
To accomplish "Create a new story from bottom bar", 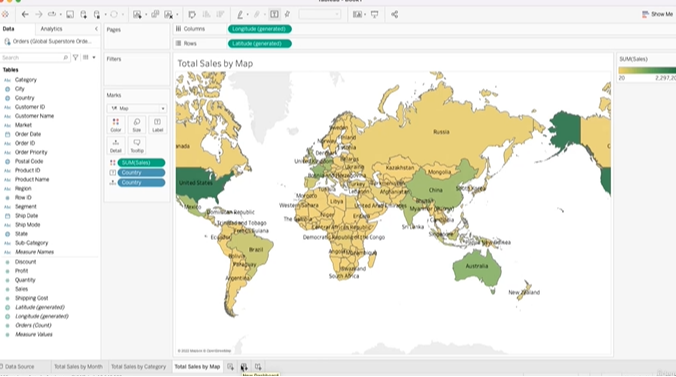I will pyautogui.click(x=258, y=367).
